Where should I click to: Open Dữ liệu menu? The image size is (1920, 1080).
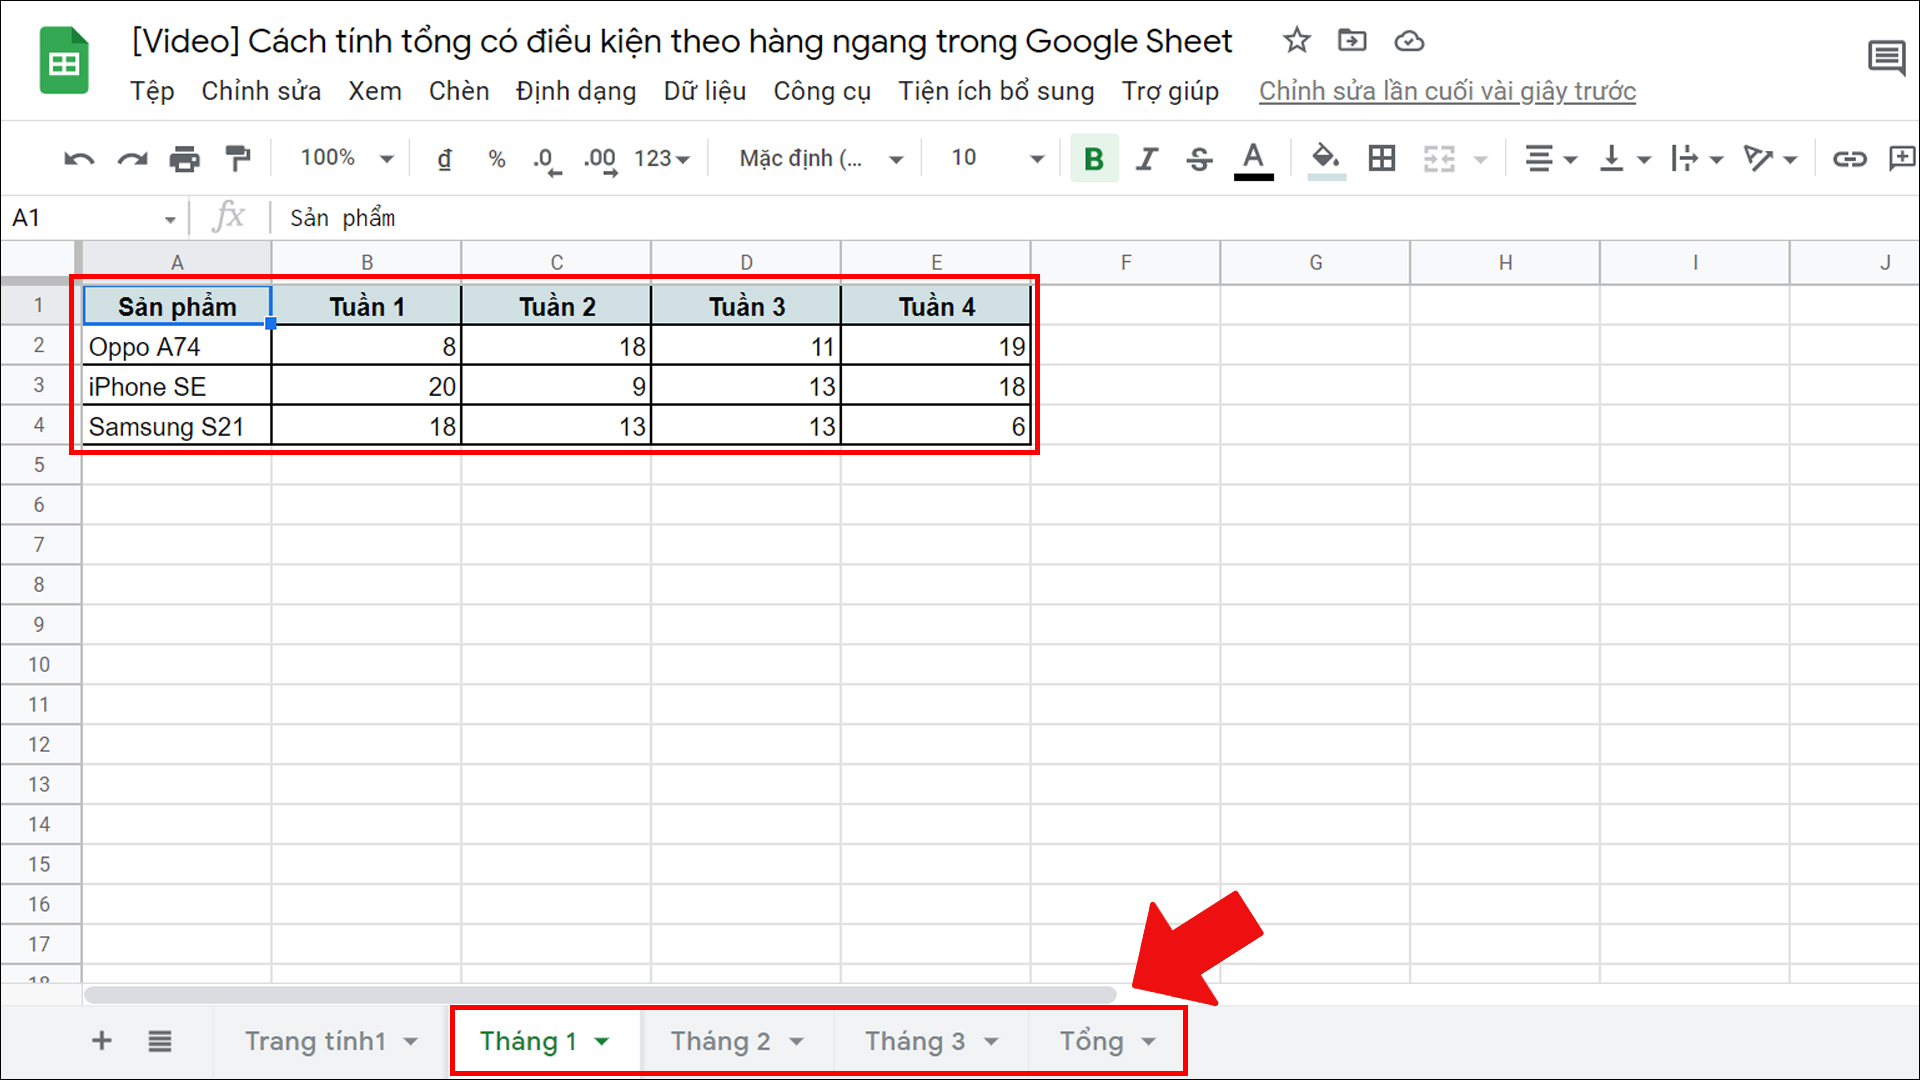705,91
